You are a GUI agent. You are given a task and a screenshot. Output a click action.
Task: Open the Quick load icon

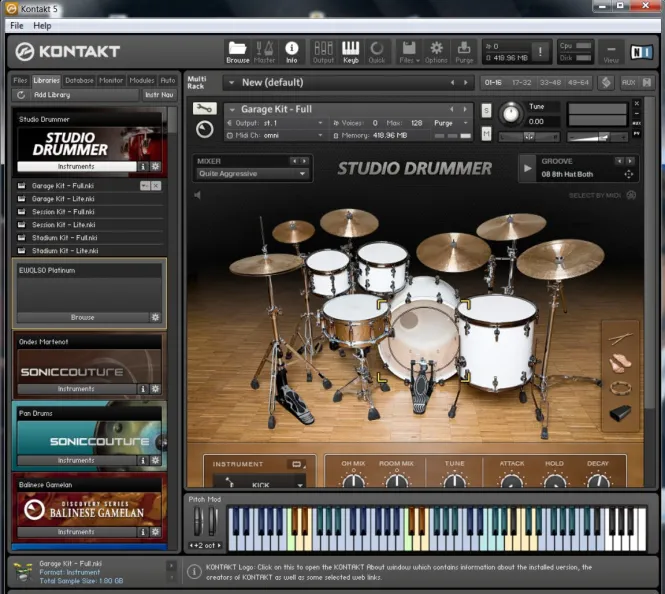click(377, 52)
